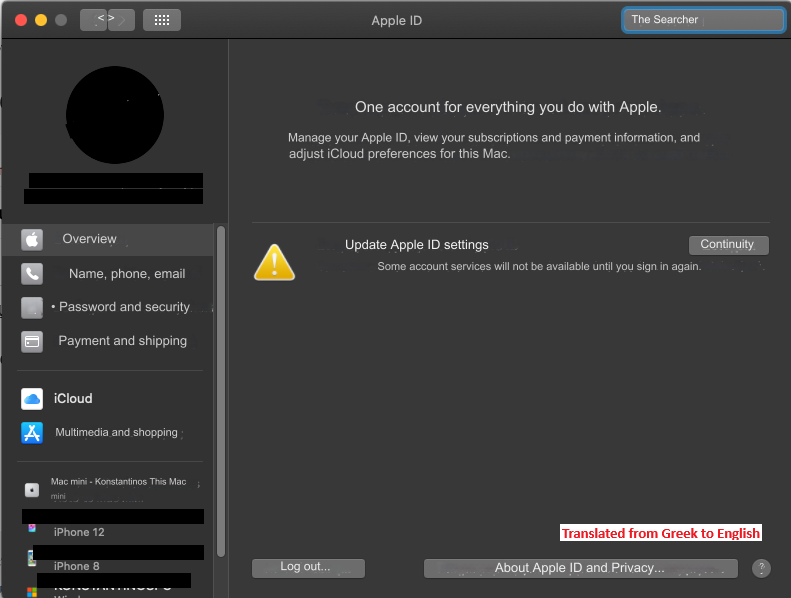Click the iCloud cloud icon
Viewport: 791px width, 598px height.
pos(32,399)
